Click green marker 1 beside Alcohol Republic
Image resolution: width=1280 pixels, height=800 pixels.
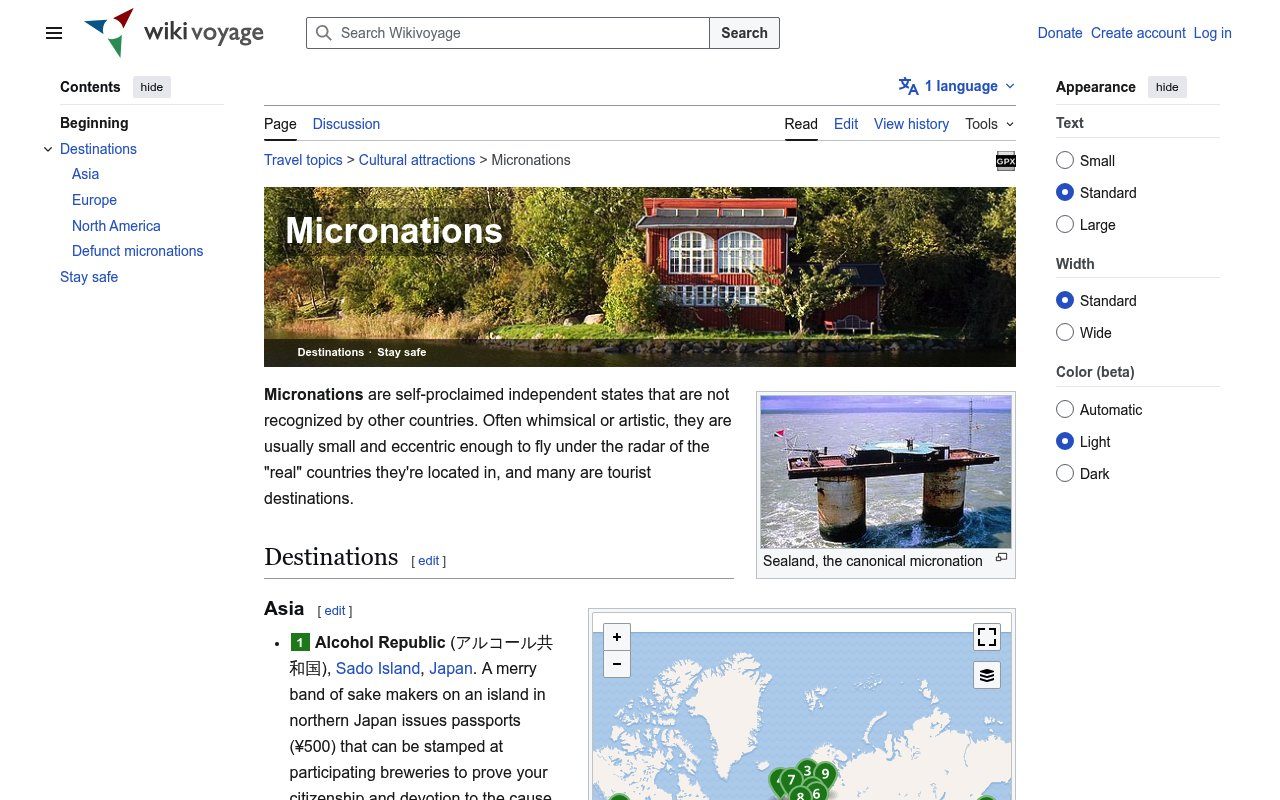pos(300,642)
